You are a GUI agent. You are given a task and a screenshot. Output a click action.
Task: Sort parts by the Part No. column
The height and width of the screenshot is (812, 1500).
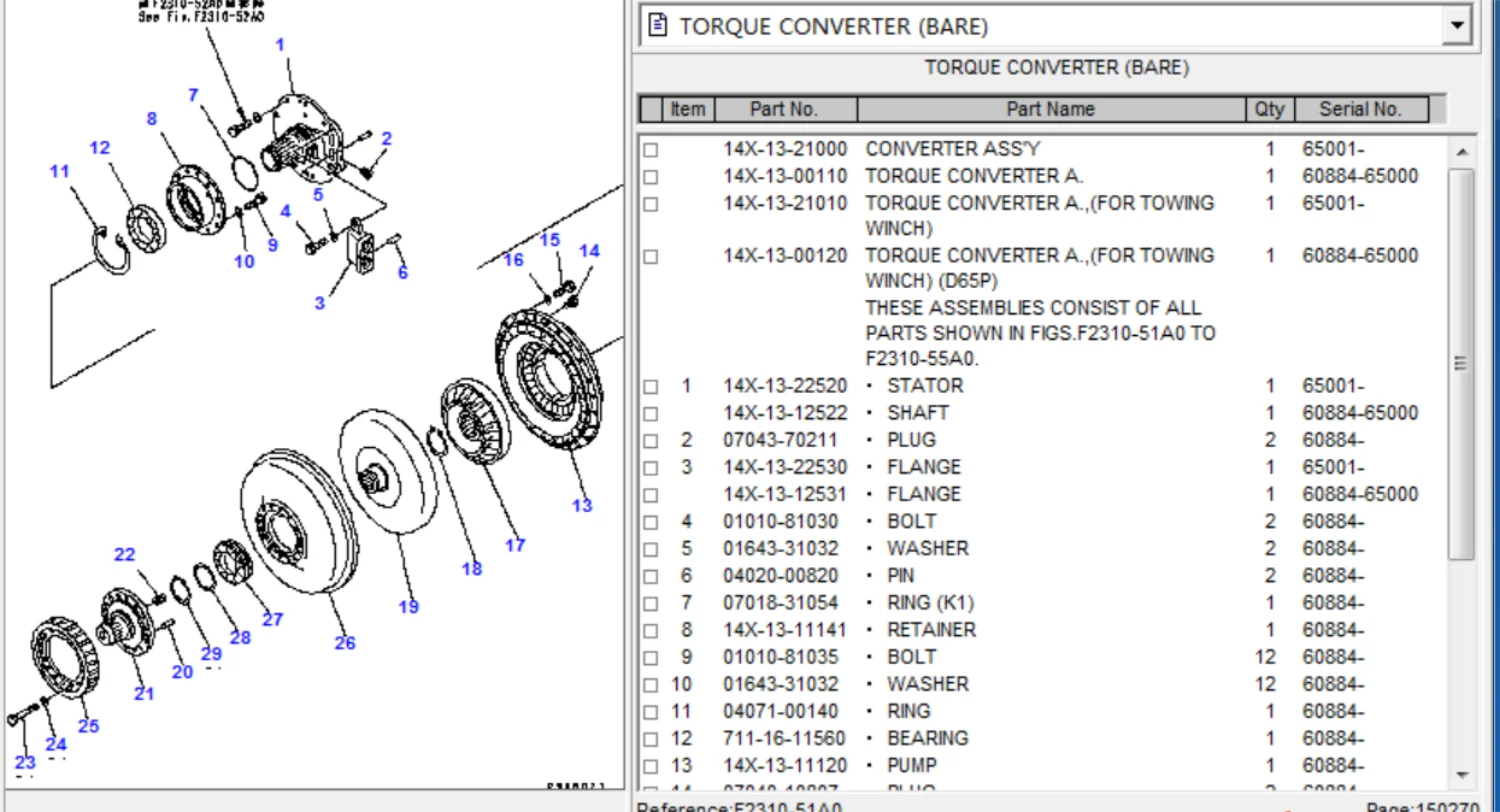click(786, 109)
